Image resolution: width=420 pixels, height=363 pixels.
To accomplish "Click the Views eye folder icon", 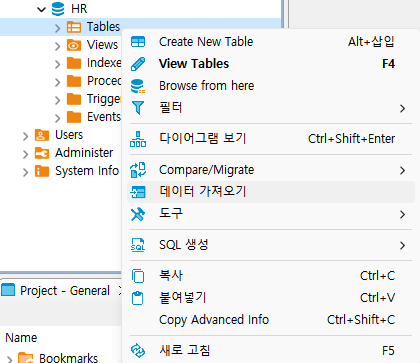I will tap(74, 45).
